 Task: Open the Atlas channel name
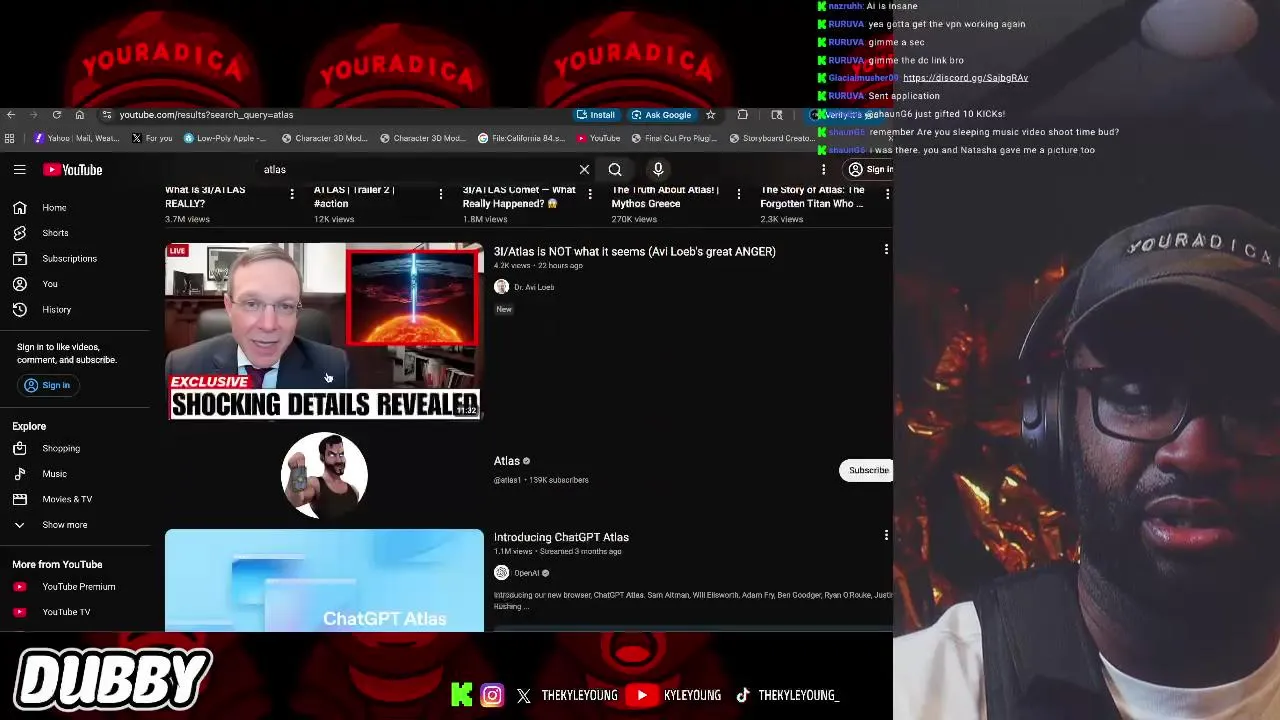(x=507, y=461)
